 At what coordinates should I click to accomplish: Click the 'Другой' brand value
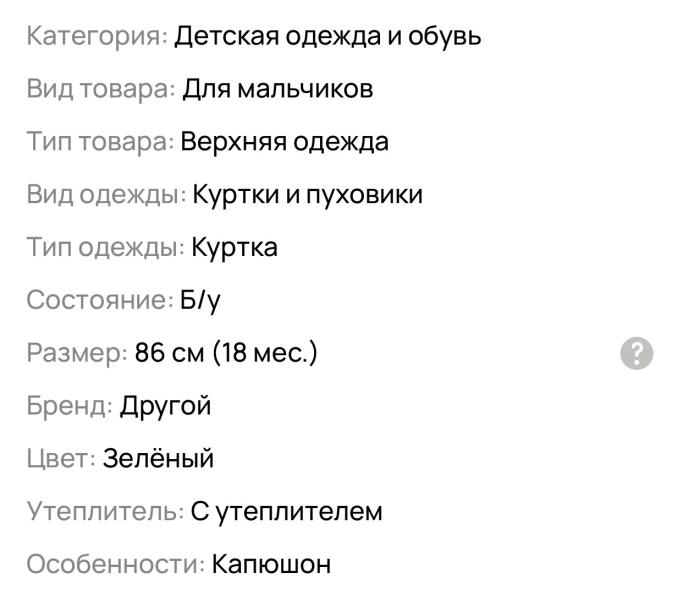coord(165,406)
